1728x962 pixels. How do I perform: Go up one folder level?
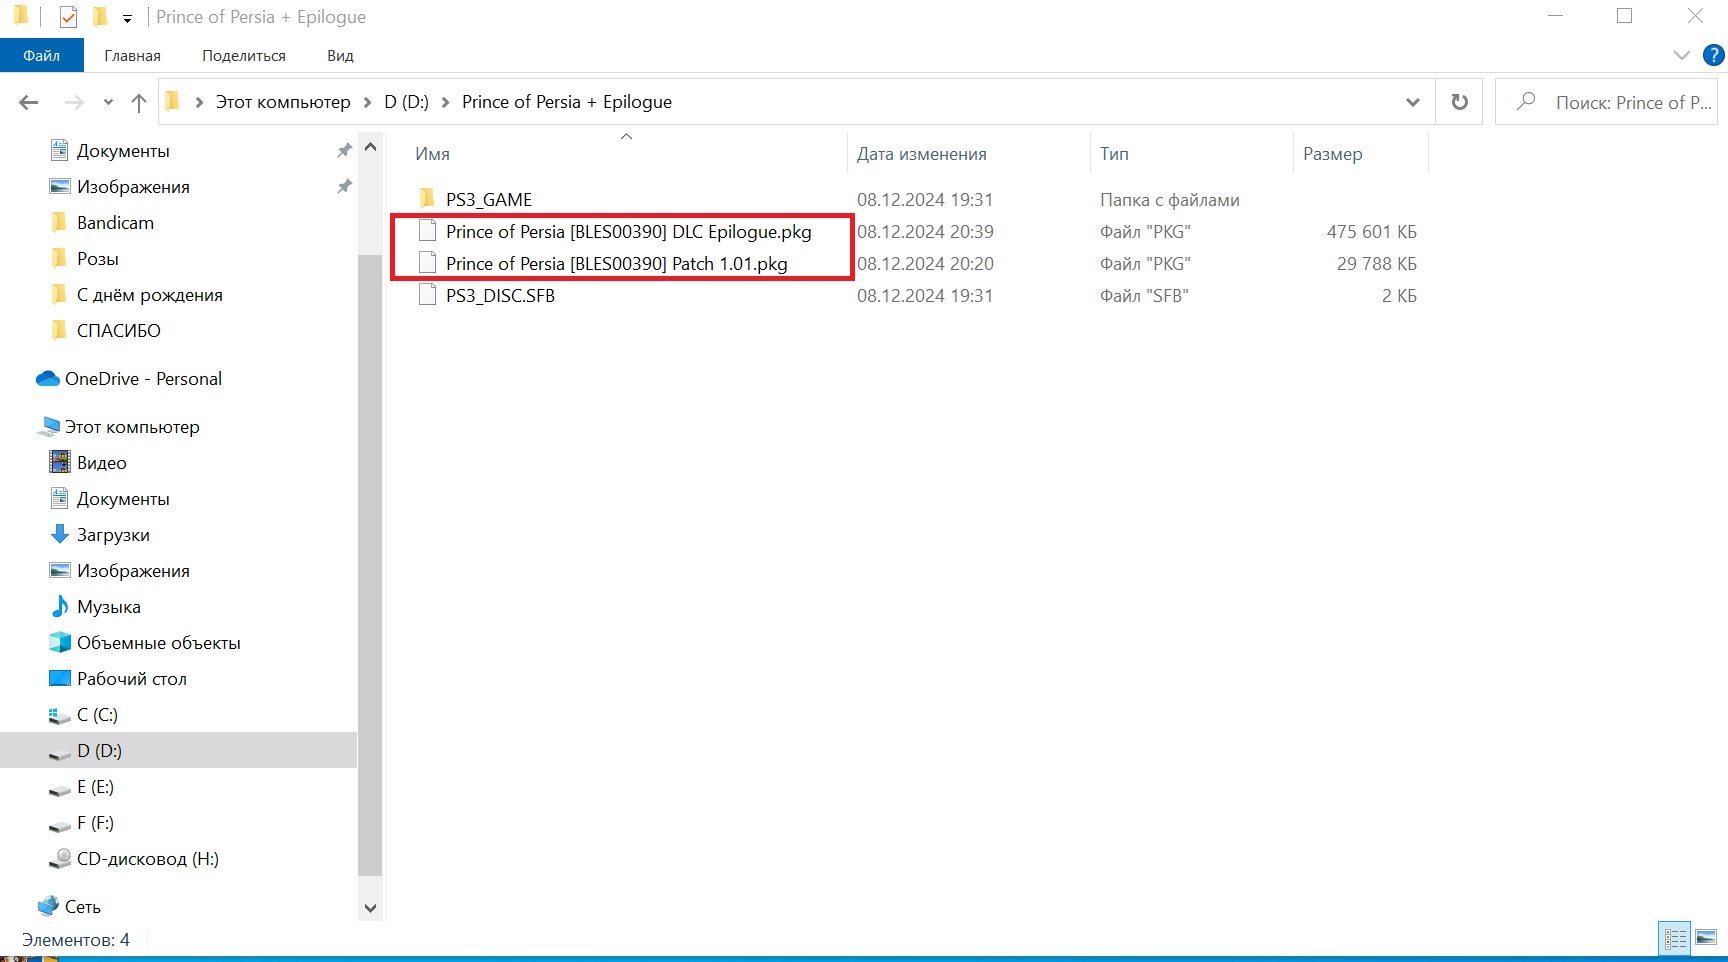click(139, 102)
